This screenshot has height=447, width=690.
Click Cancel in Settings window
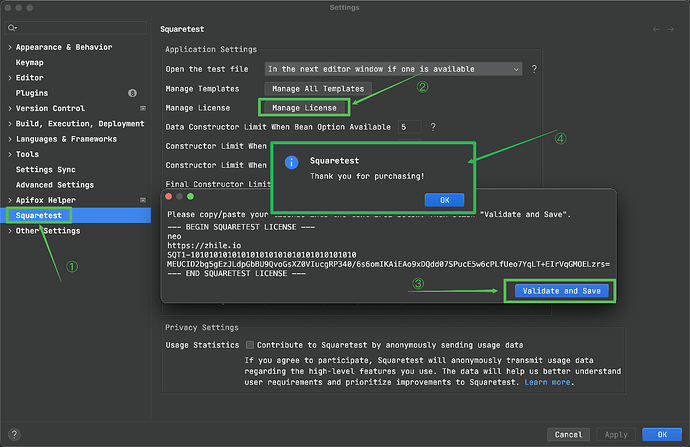(x=568, y=435)
